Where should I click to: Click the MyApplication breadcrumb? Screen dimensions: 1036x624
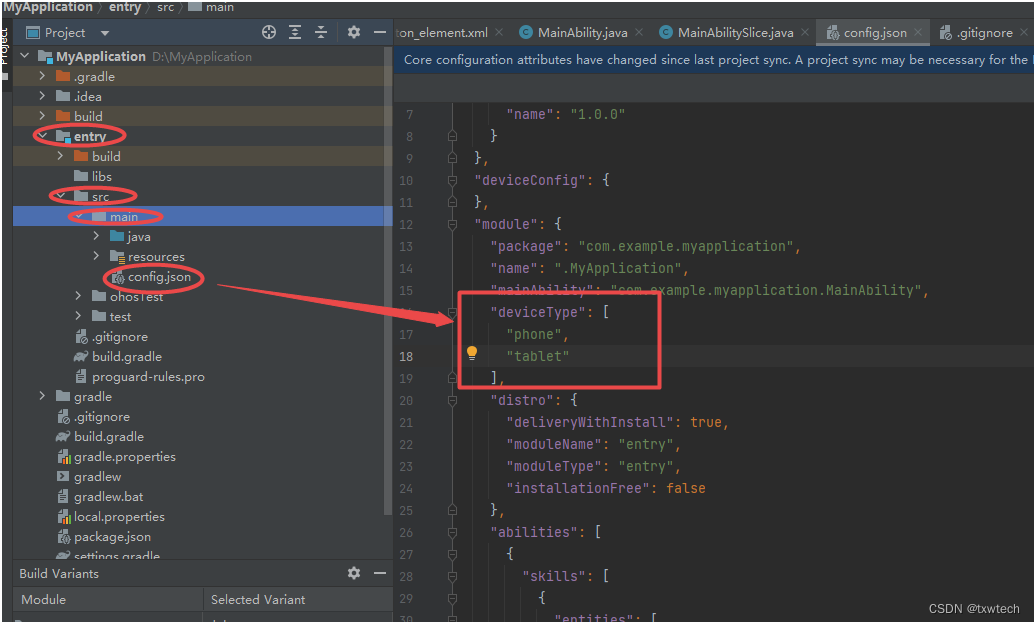pyautogui.click(x=48, y=7)
